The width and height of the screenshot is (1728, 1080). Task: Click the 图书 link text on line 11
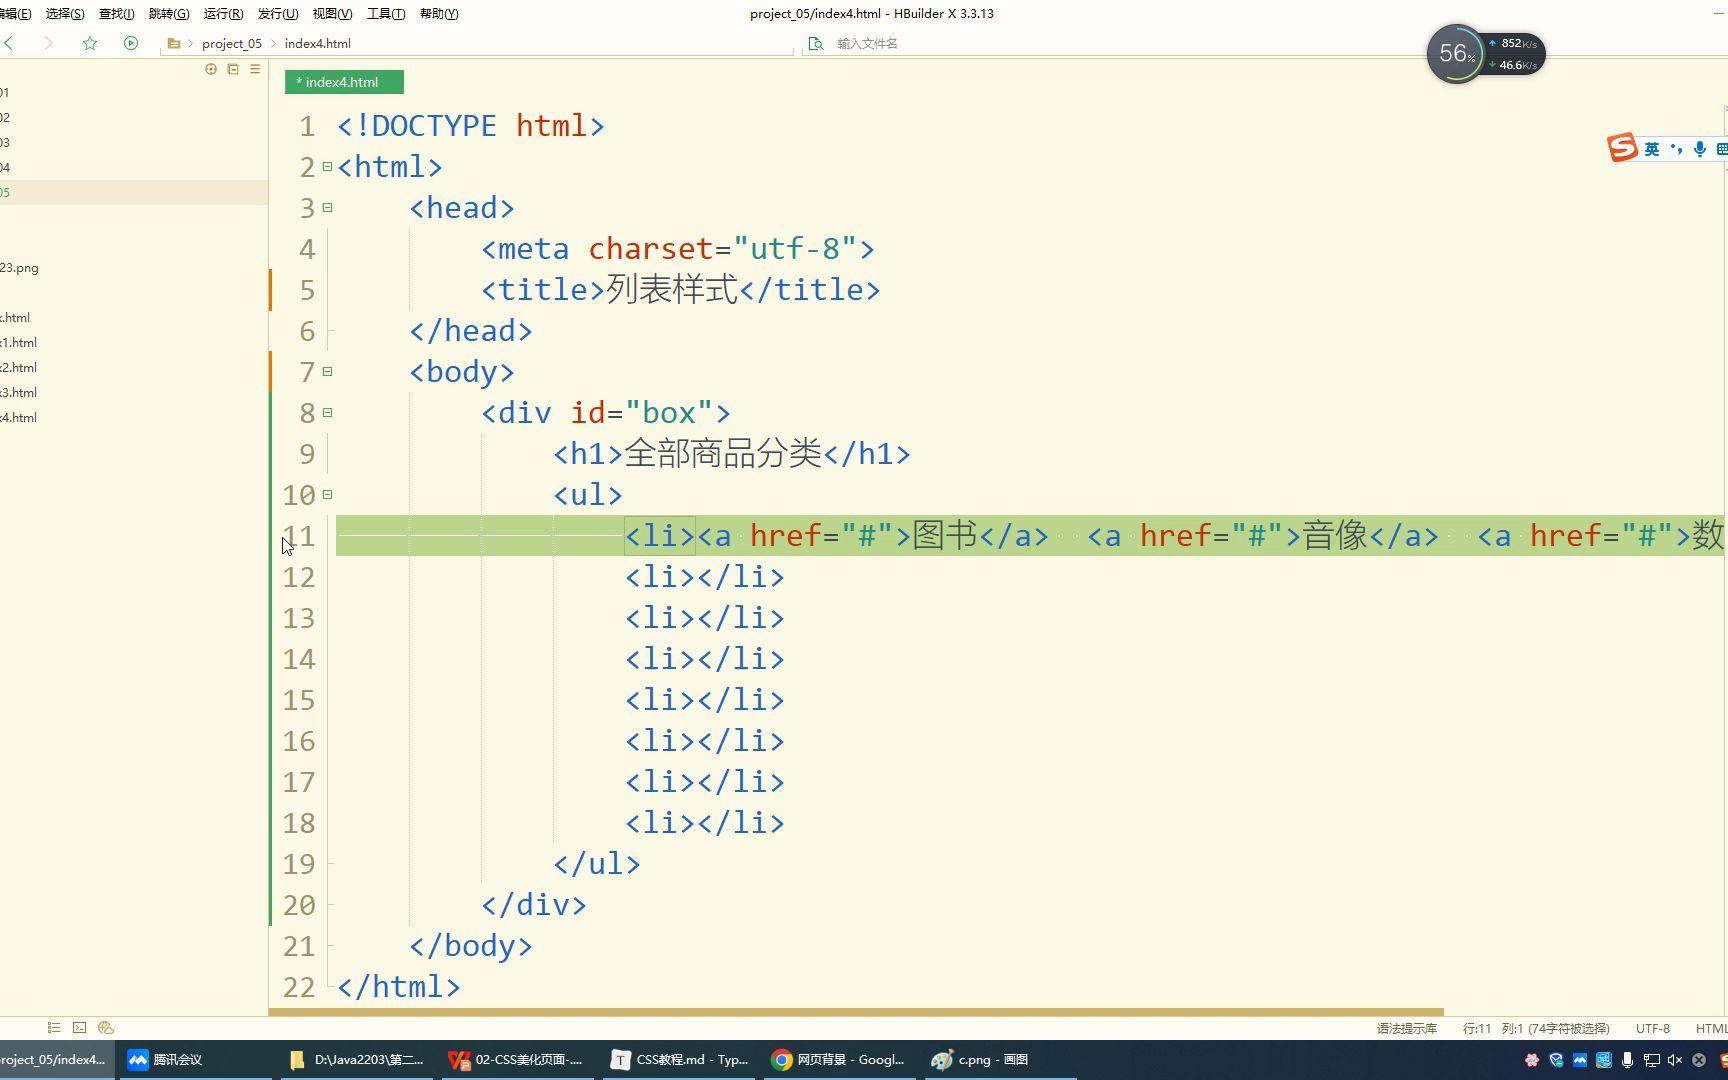(x=945, y=536)
